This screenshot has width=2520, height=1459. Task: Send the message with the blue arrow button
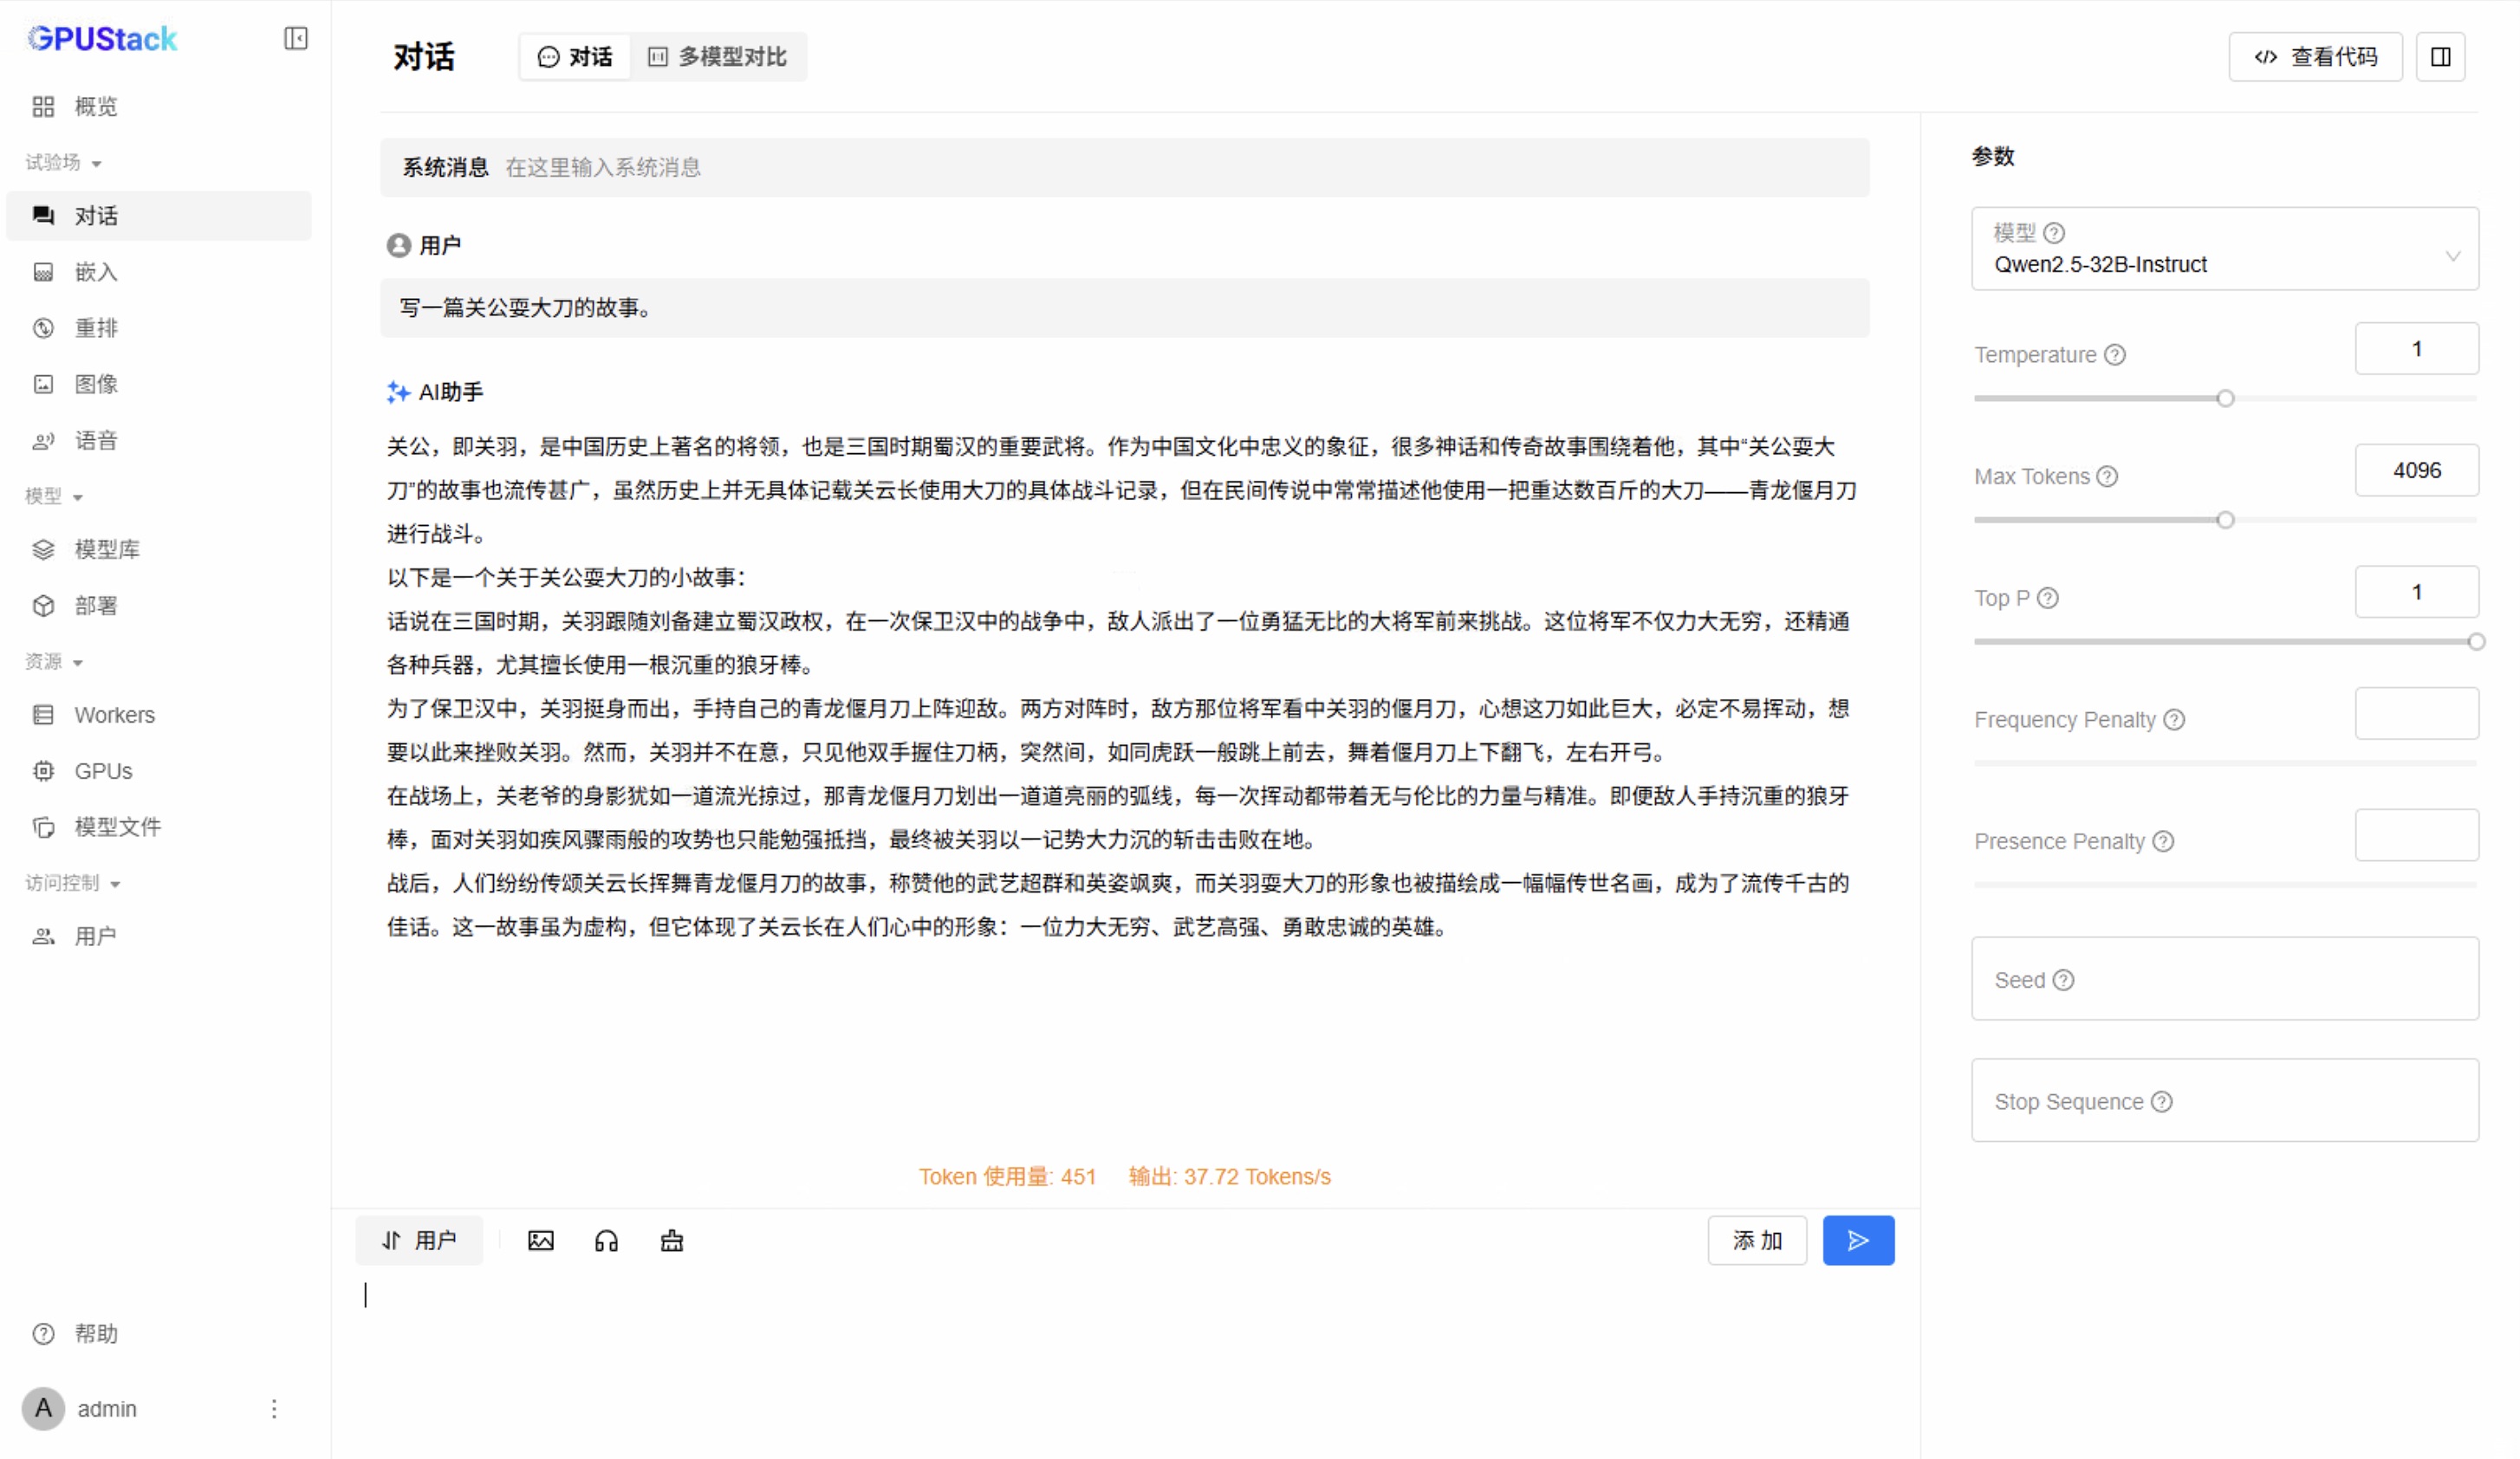[1858, 1241]
